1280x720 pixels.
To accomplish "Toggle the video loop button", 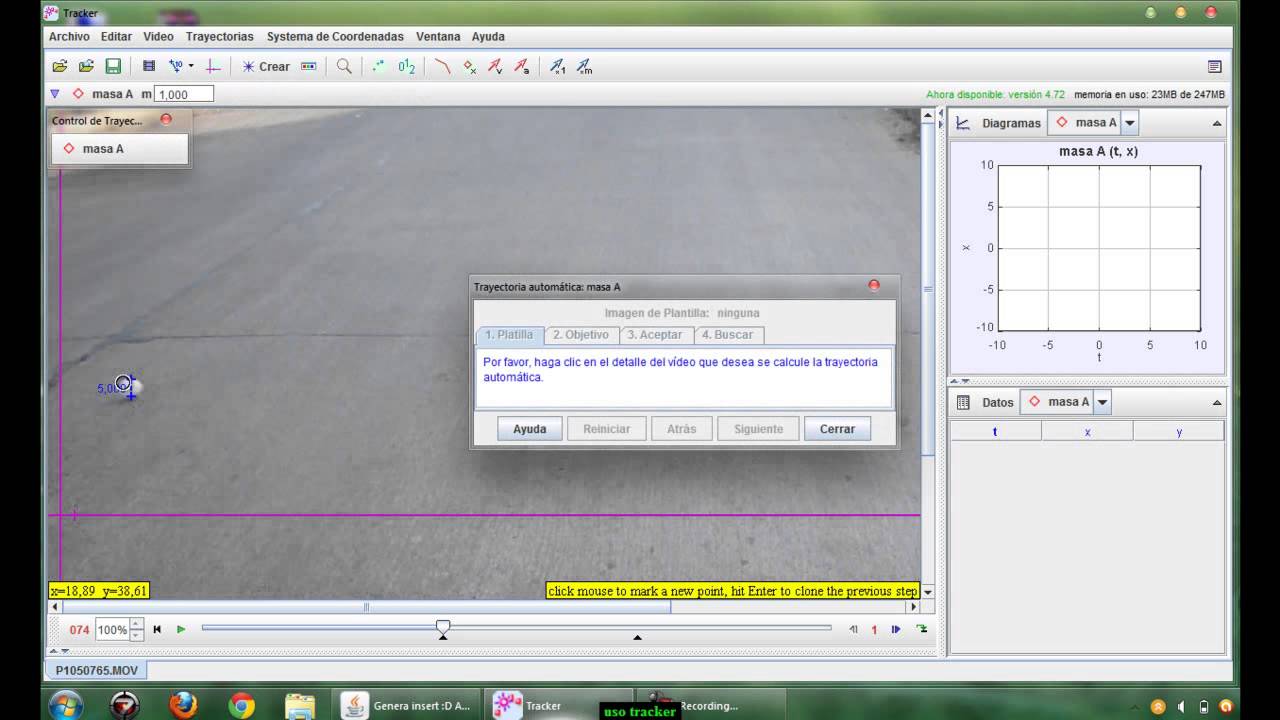I will click(921, 629).
